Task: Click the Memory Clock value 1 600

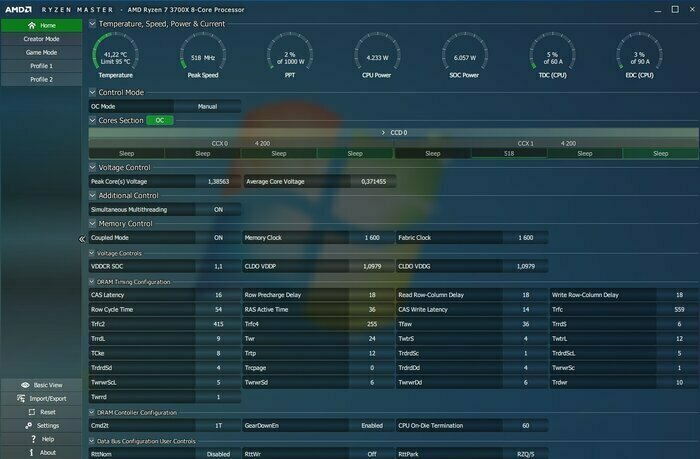Action: [371, 238]
